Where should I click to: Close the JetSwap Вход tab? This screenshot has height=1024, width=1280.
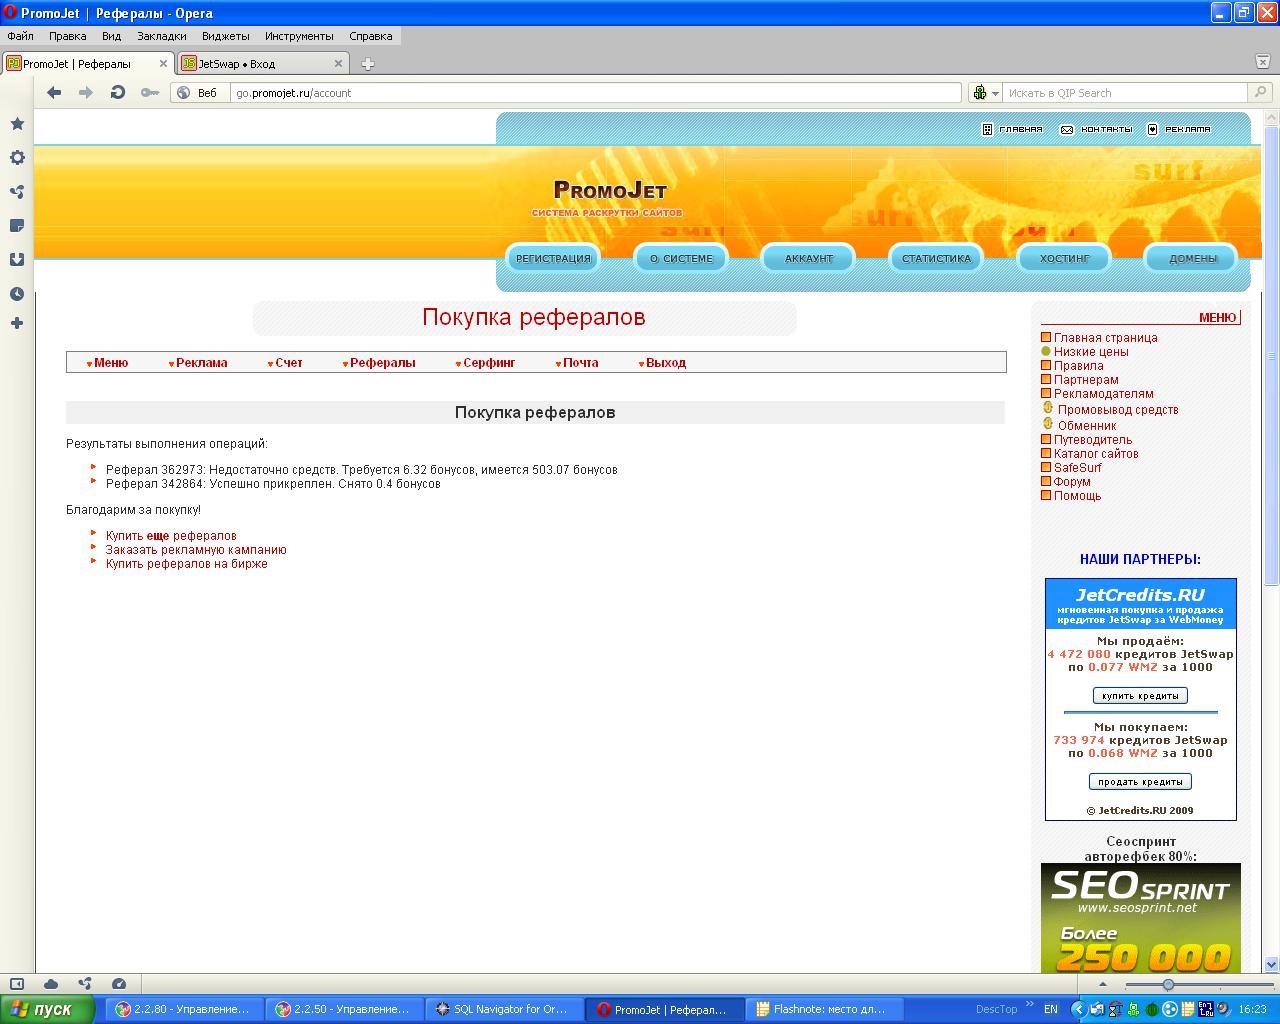[x=338, y=63]
